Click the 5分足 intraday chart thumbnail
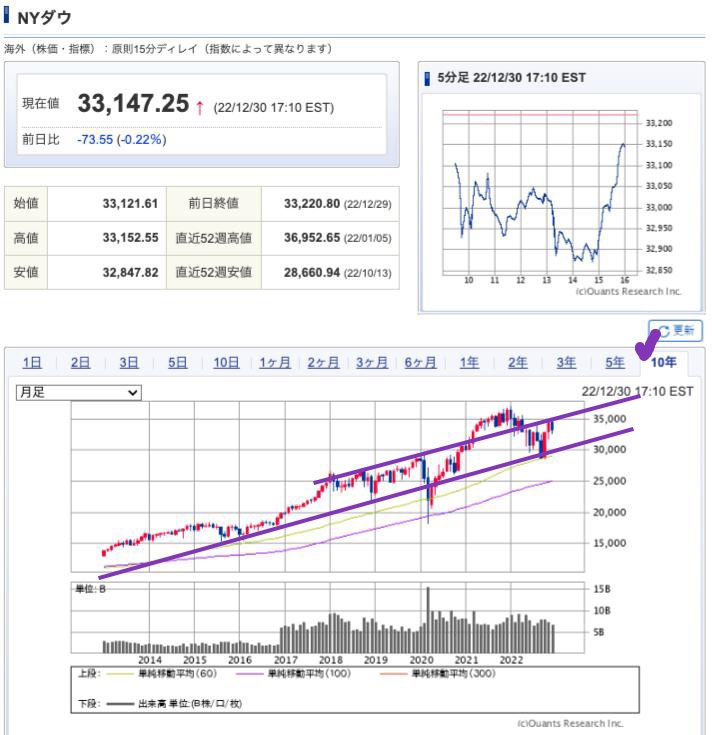The width and height of the screenshot is (712, 735). 561,202
